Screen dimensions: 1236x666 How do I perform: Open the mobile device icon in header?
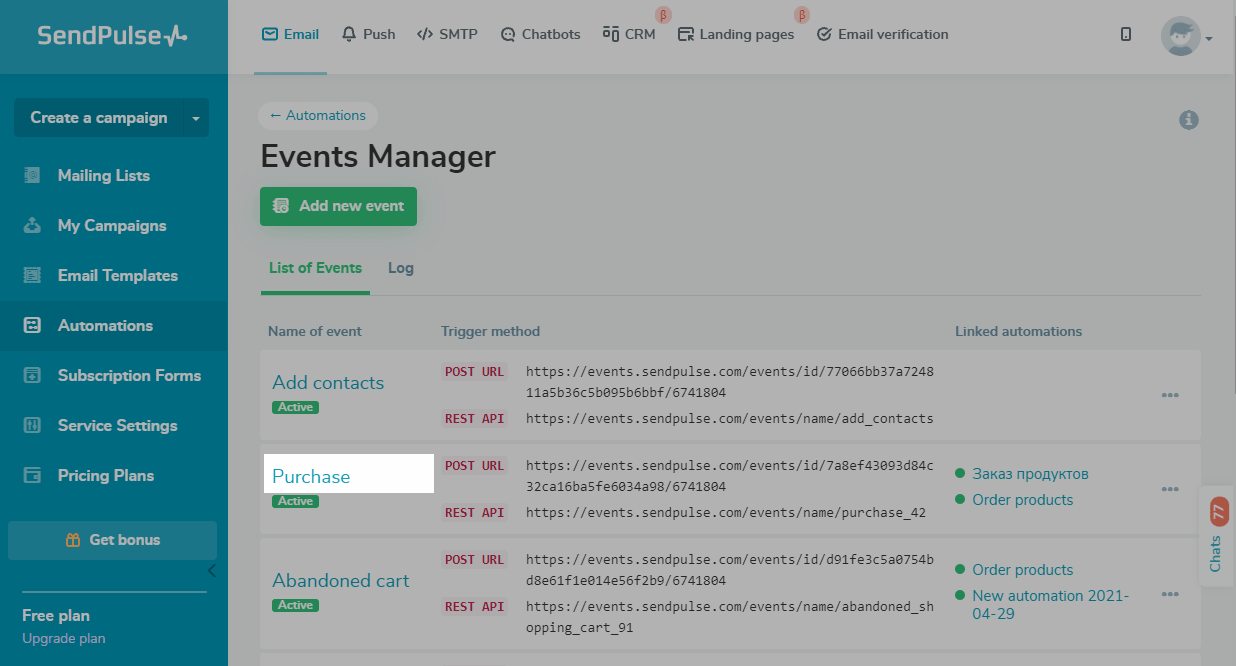(x=1126, y=34)
